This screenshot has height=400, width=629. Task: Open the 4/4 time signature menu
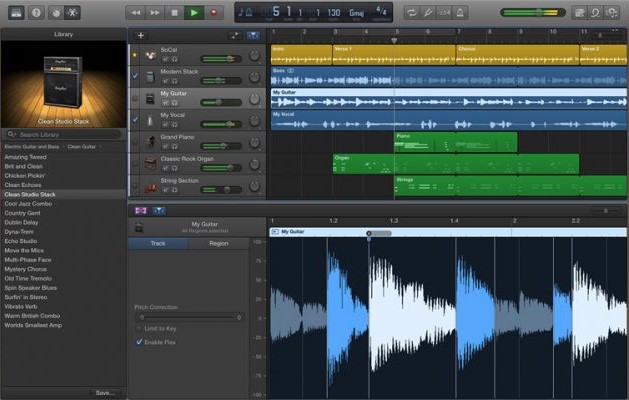pos(379,12)
